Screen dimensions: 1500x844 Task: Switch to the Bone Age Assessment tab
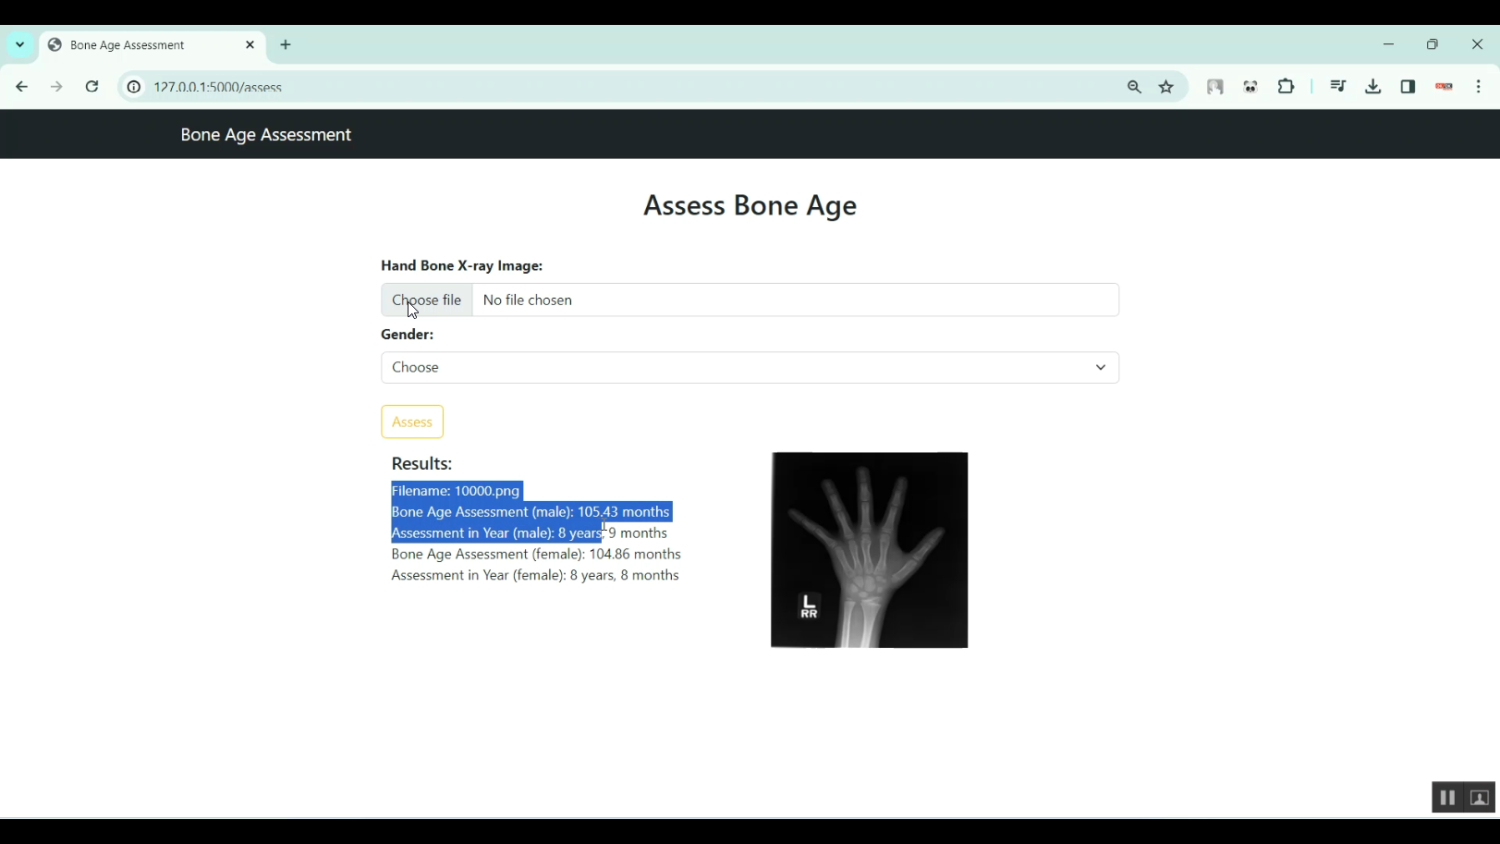pyautogui.click(x=140, y=45)
